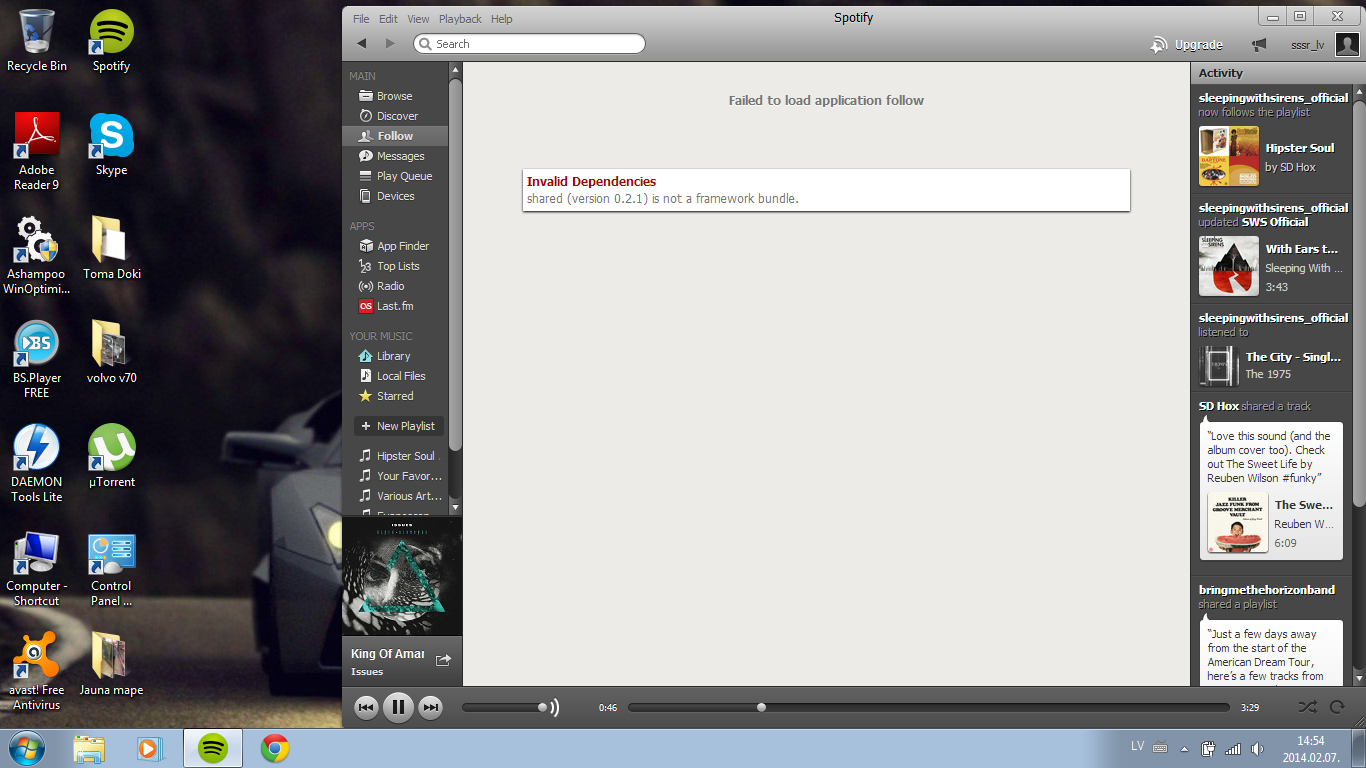Screen dimensions: 1366x768
Task: Mute with the speaker icon
Action: 554,707
